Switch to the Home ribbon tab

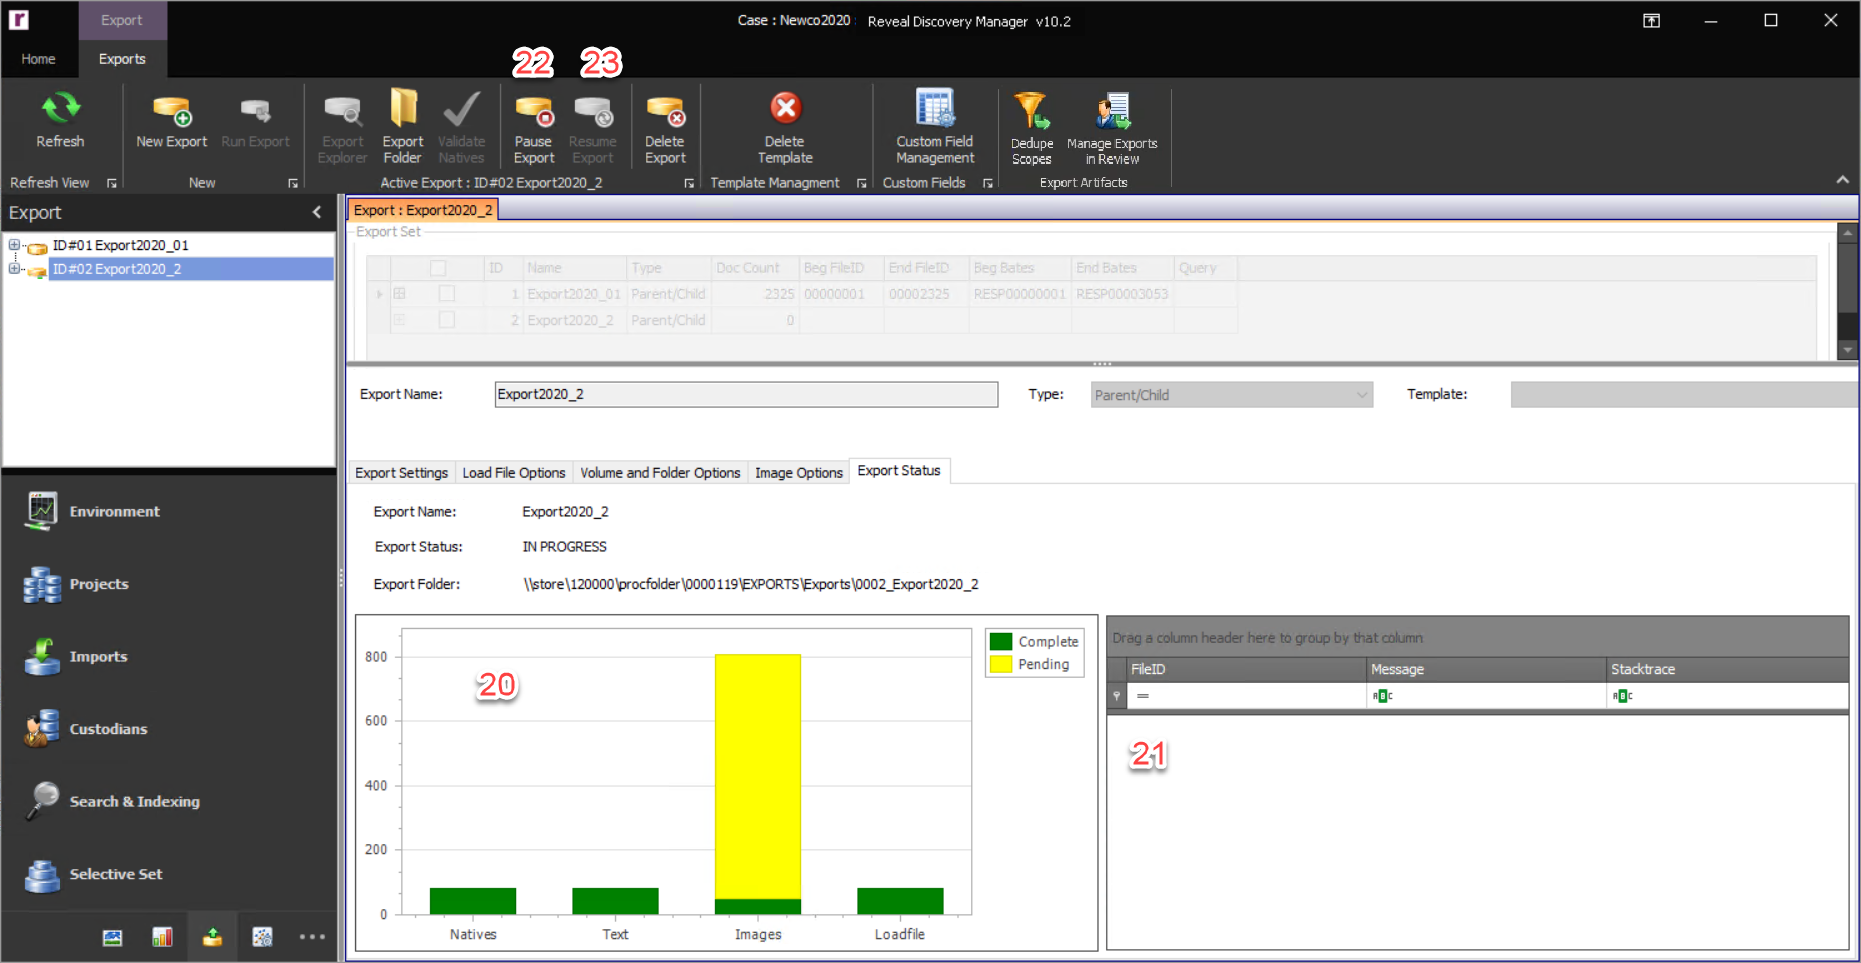(38, 59)
